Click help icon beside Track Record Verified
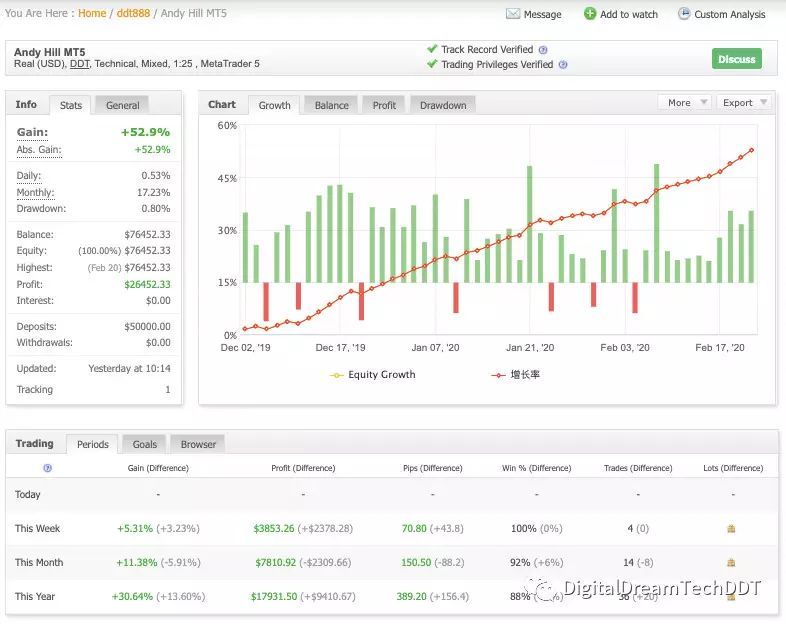786x624 pixels. pos(543,49)
